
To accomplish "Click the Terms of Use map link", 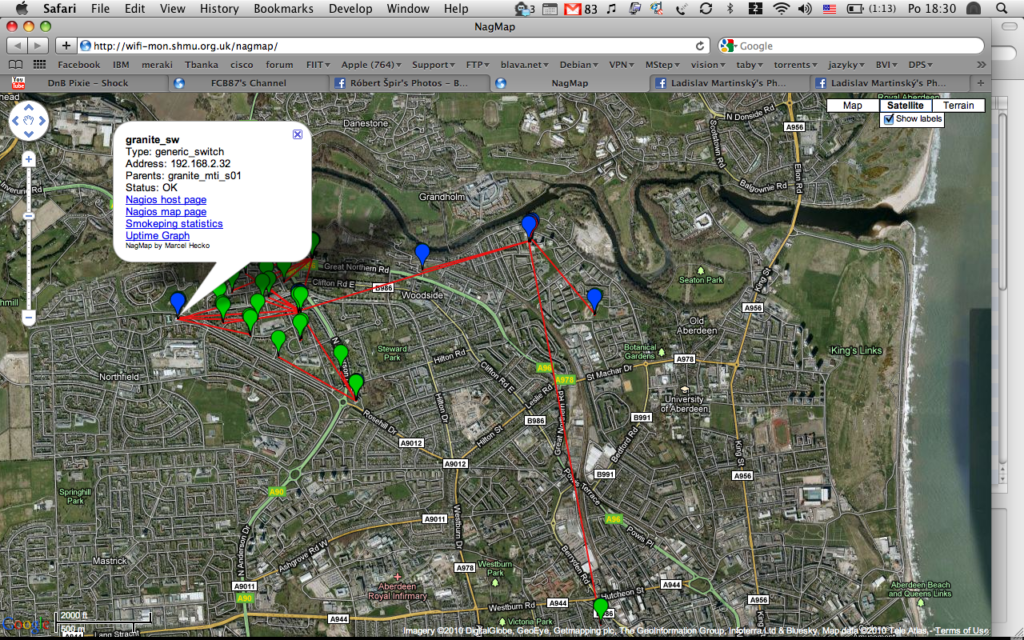I will [961, 631].
